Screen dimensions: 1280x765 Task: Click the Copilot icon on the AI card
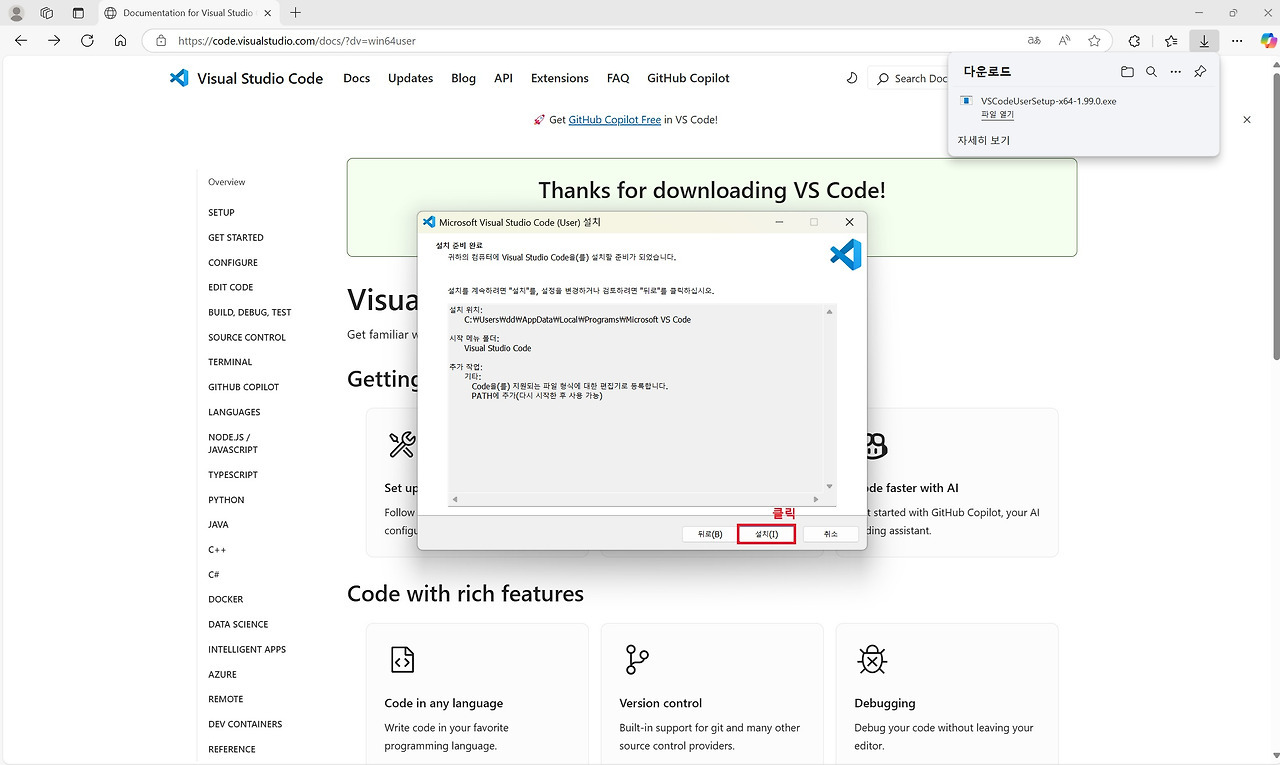[x=875, y=445]
